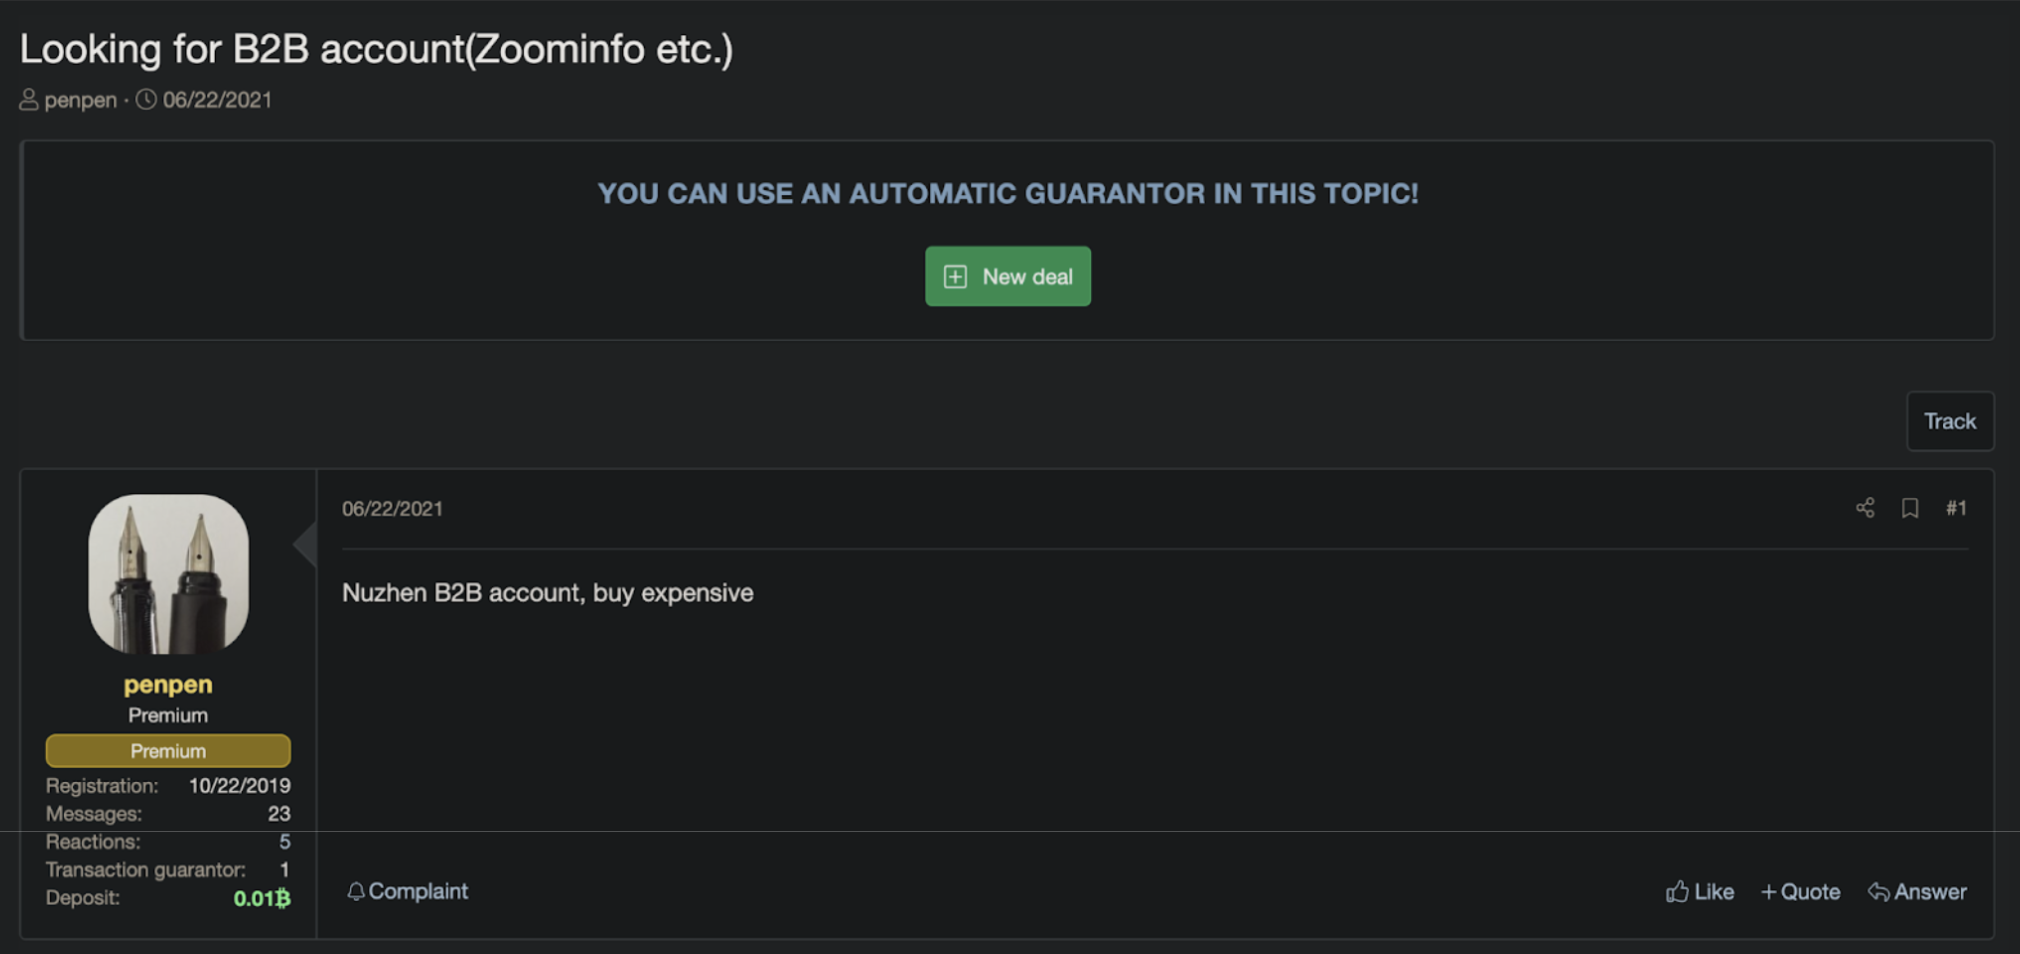The width and height of the screenshot is (2020, 954).
Task: Click the thumbs-up Like icon
Action: (1677, 891)
